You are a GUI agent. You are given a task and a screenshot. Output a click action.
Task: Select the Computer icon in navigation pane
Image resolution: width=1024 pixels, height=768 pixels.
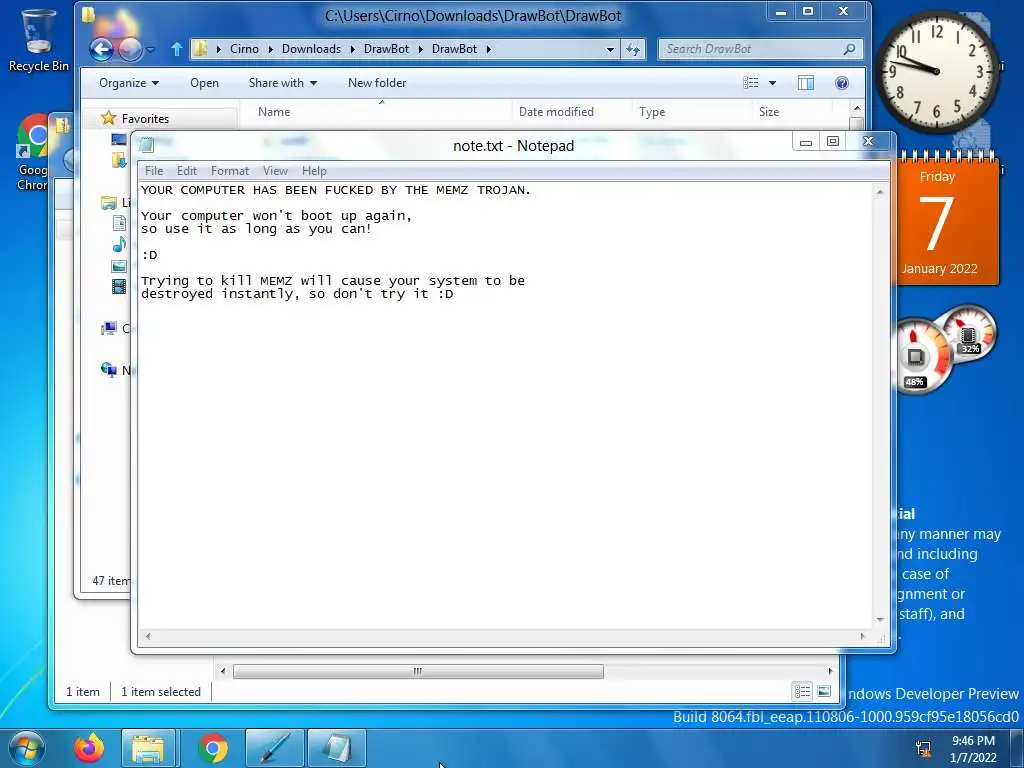[108, 328]
